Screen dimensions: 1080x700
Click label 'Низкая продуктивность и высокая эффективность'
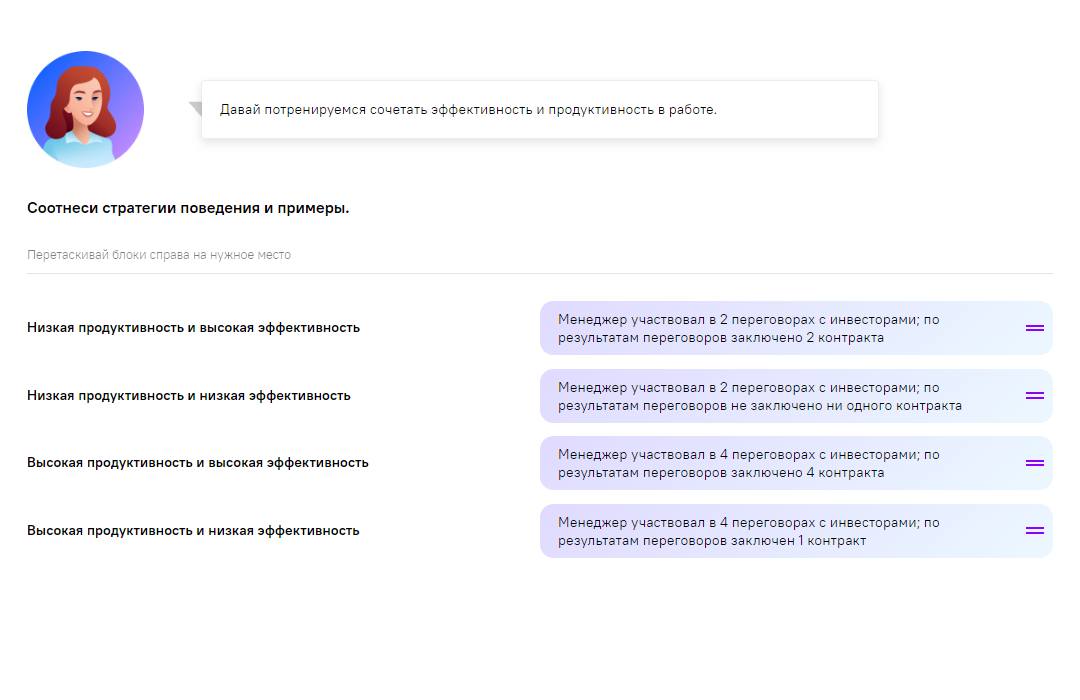(x=193, y=328)
